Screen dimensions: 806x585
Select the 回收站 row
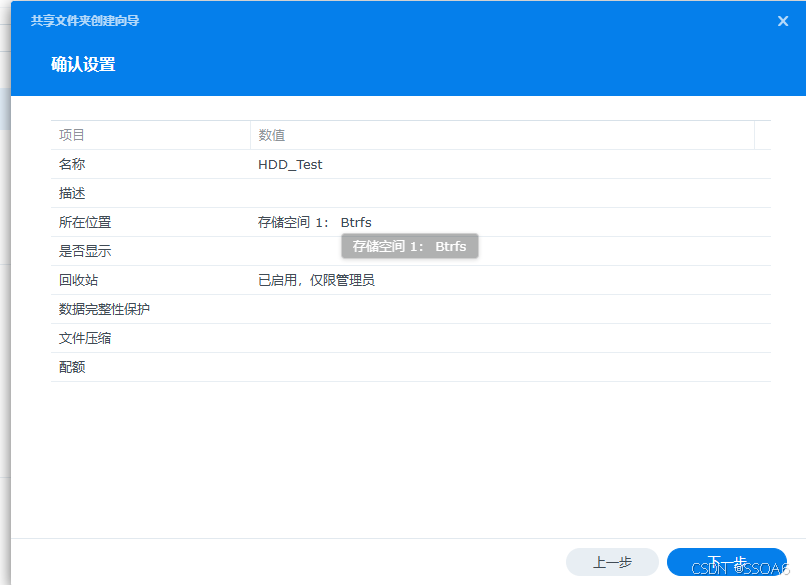pos(150,280)
